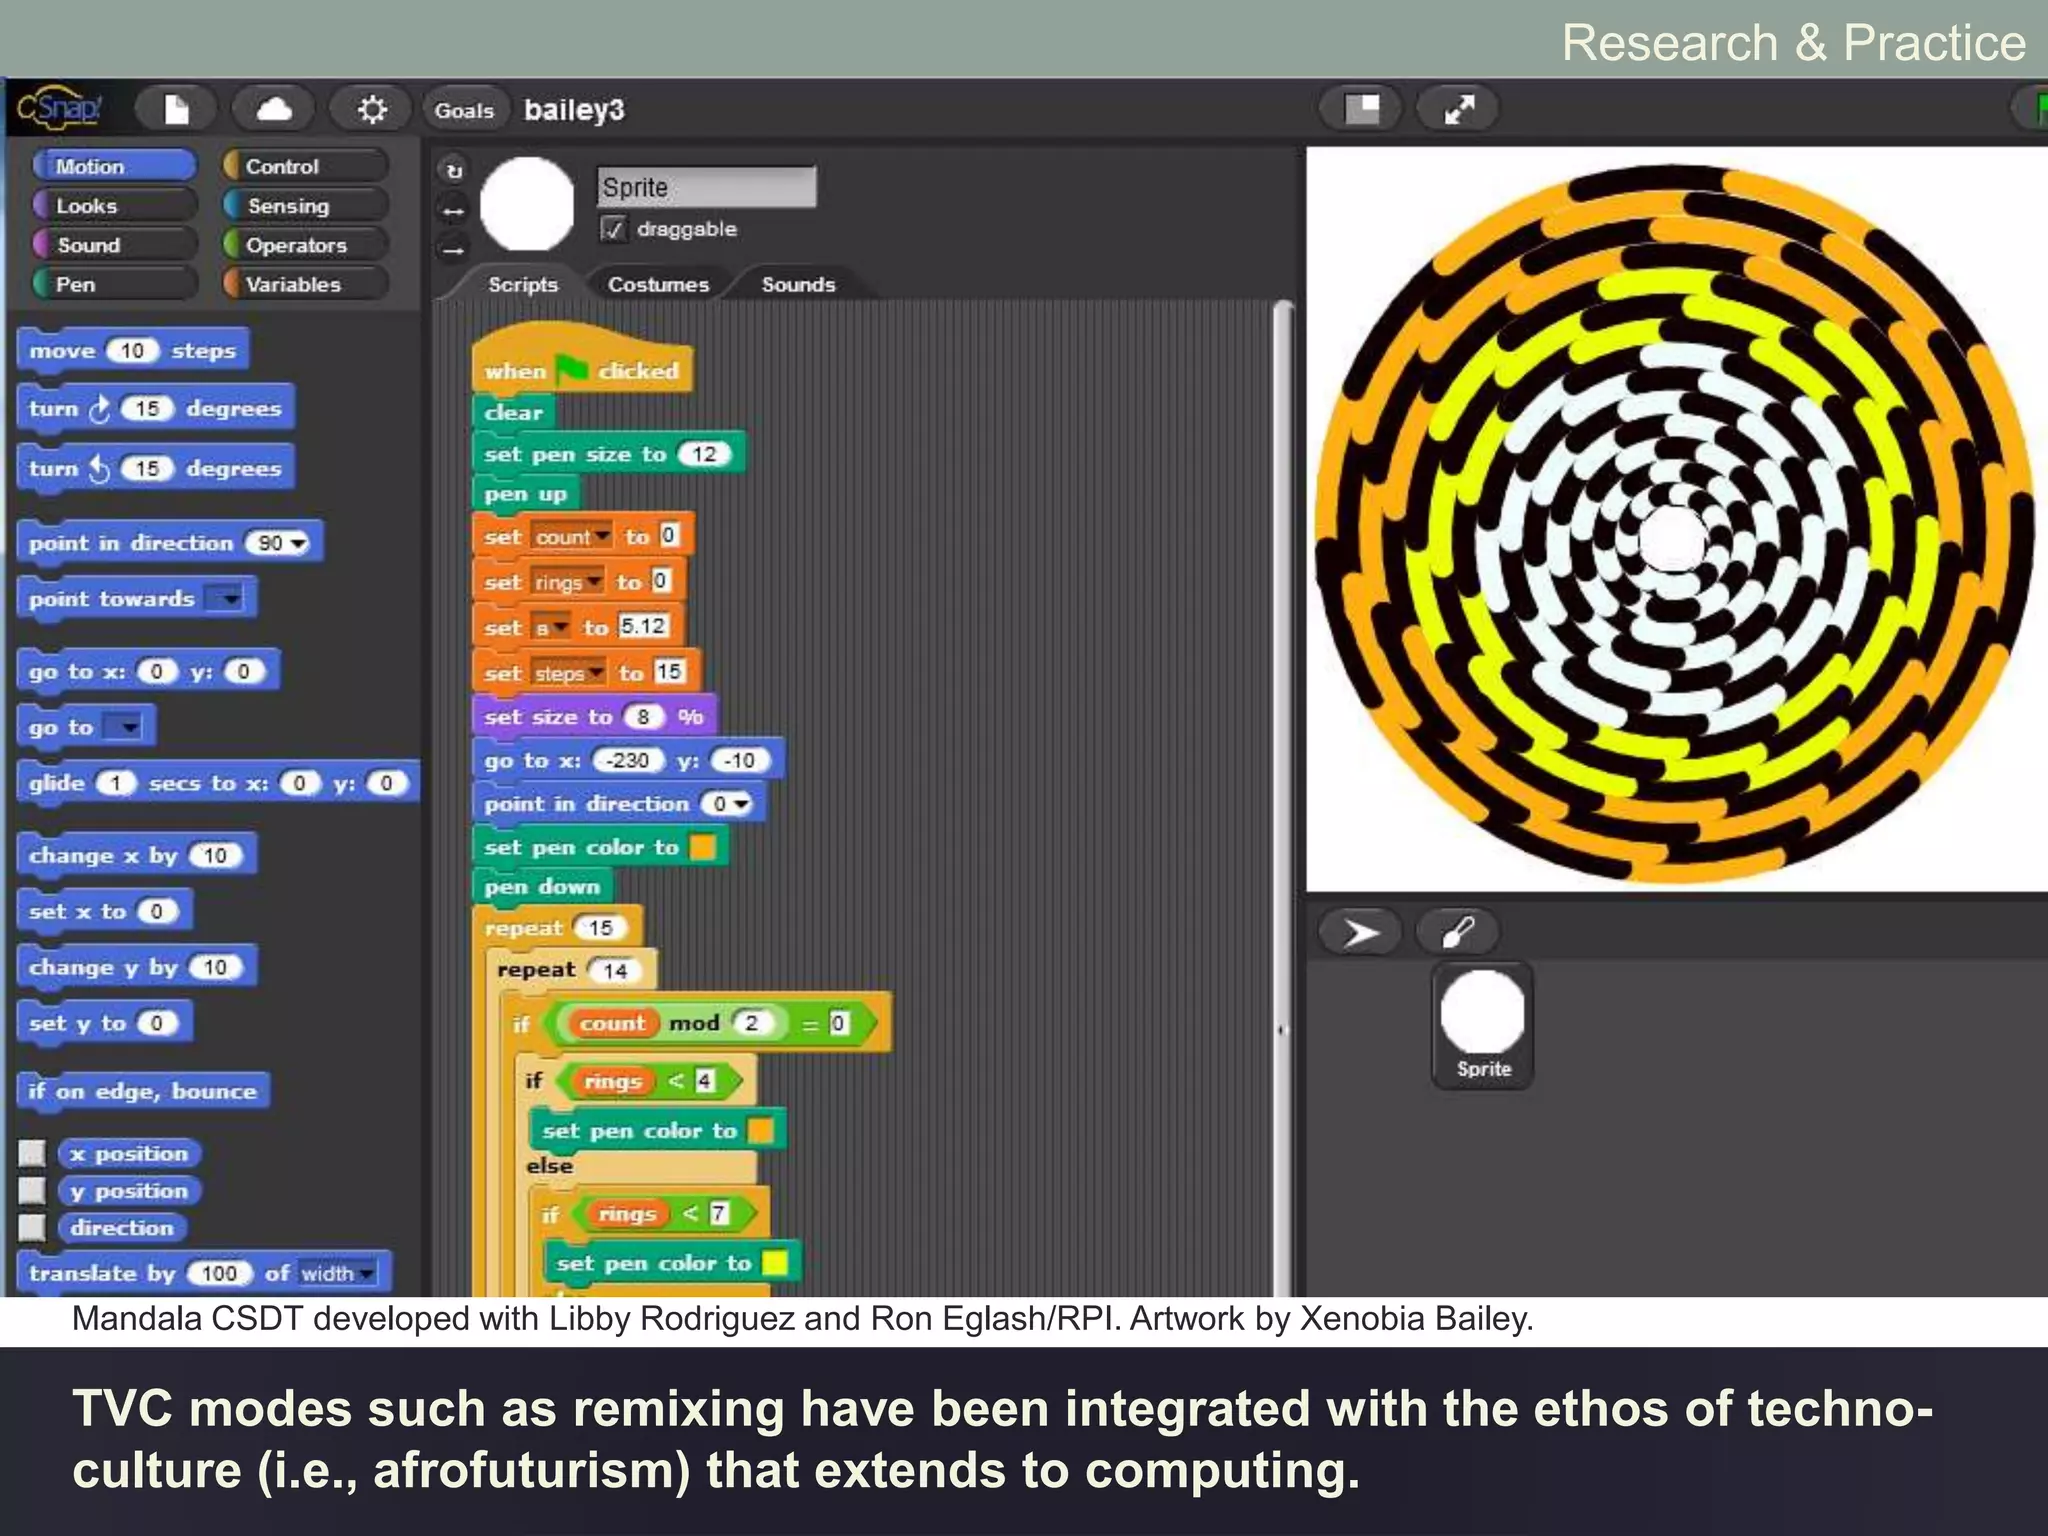Open the cloud menu icon
The width and height of the screenshot is (2048, 1536).
(273, 109)
